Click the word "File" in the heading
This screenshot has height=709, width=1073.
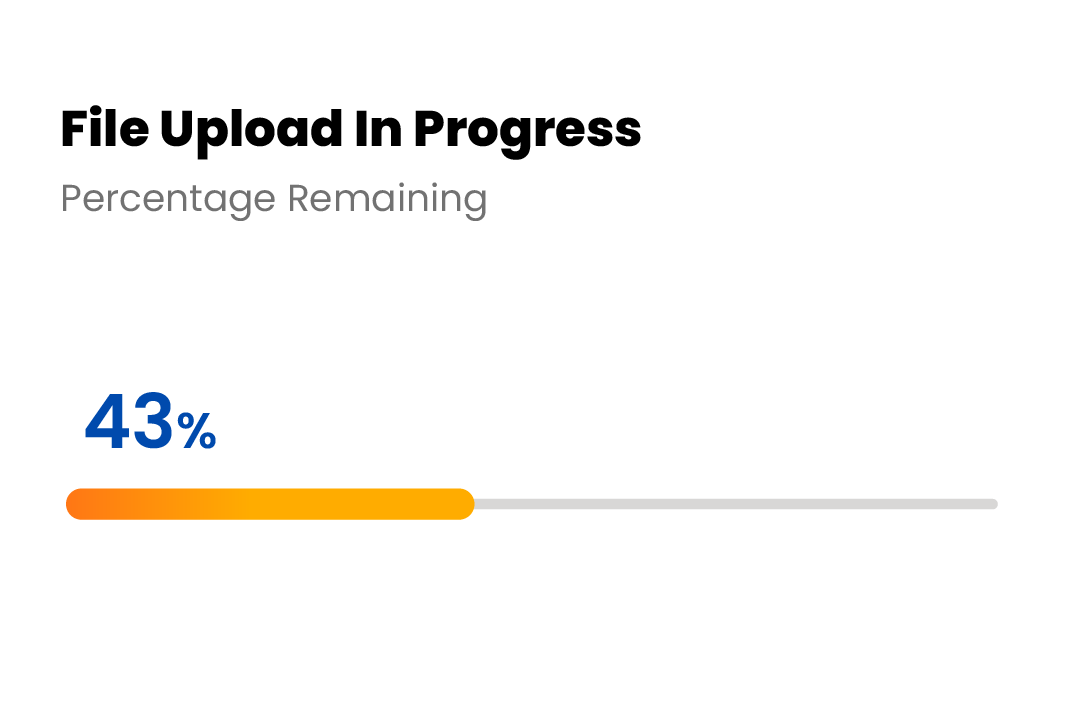pyautogui.click(x=105, y=129)
